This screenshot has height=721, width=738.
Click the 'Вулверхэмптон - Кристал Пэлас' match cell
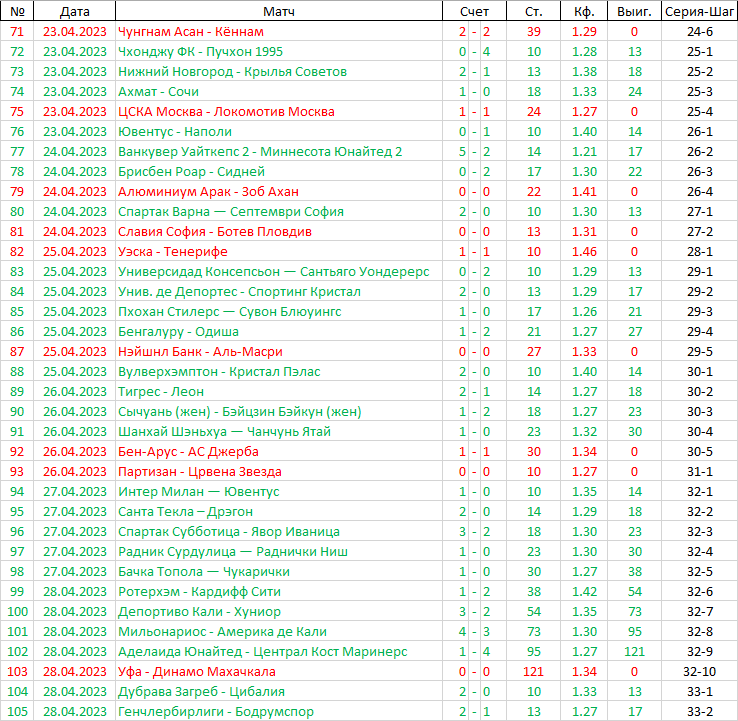coord(219,371)
